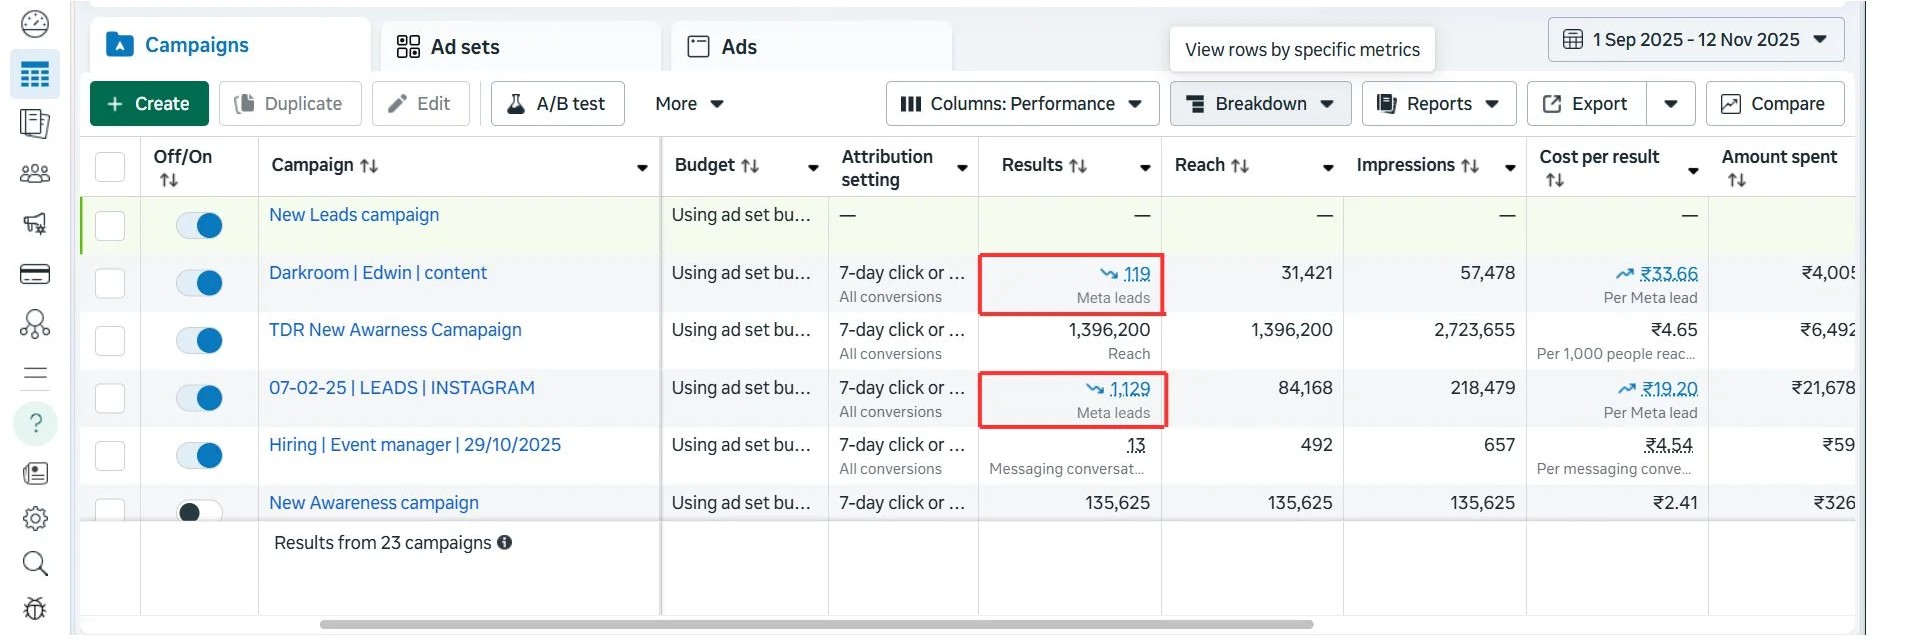1920x639 pixels.
Task: Click the bug report icon
Action: (35, 608)
